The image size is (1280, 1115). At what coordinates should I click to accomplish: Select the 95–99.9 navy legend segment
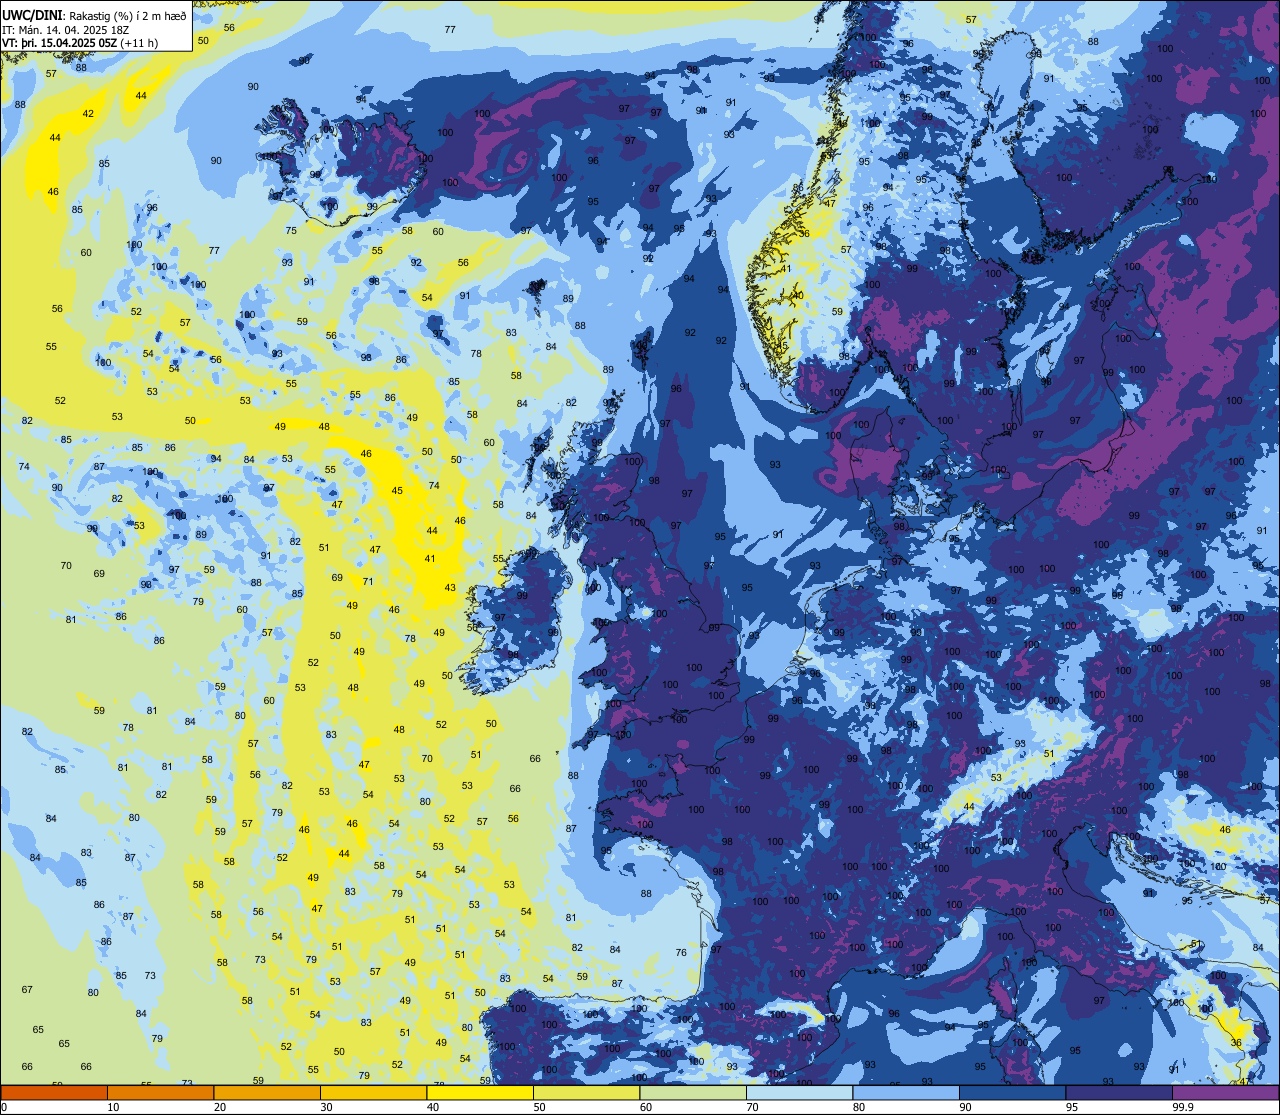coord(1119,1093)
